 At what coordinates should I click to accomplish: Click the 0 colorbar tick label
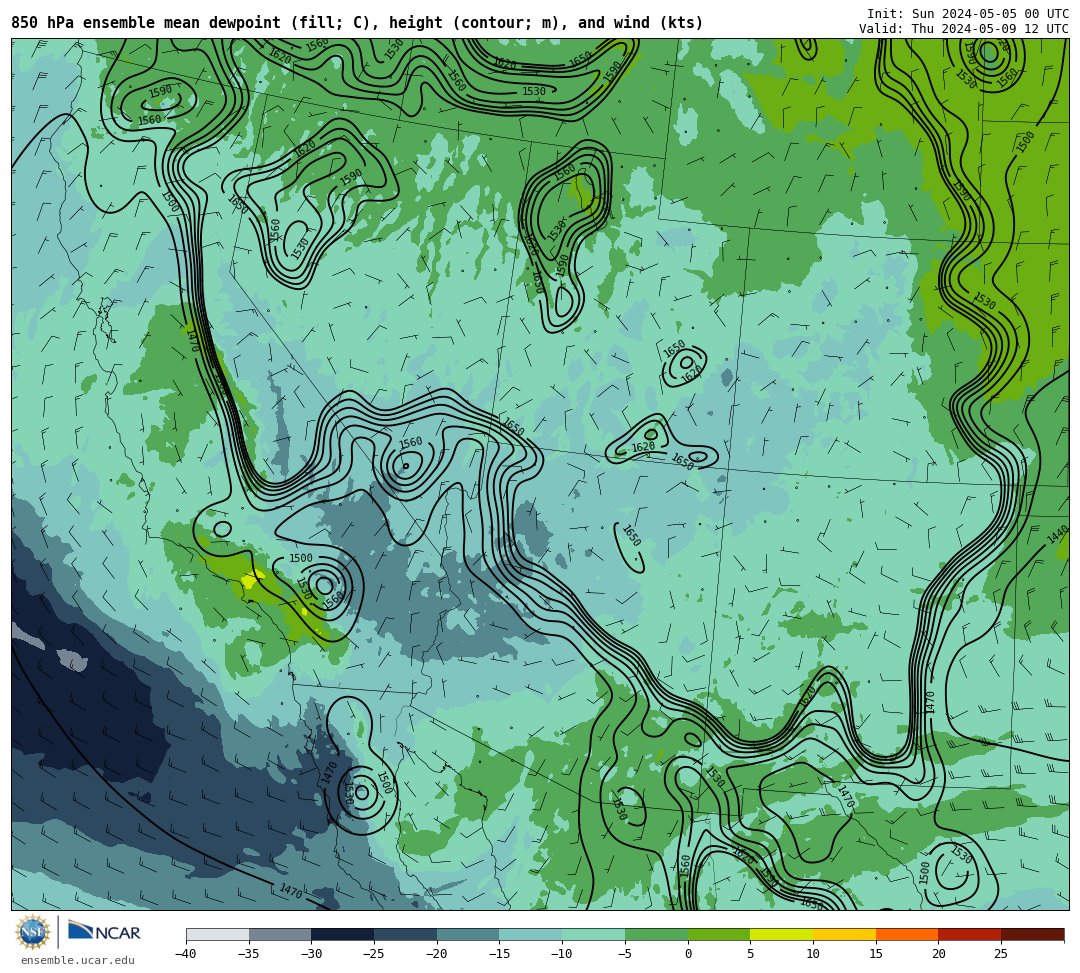(x=687, y=954)
